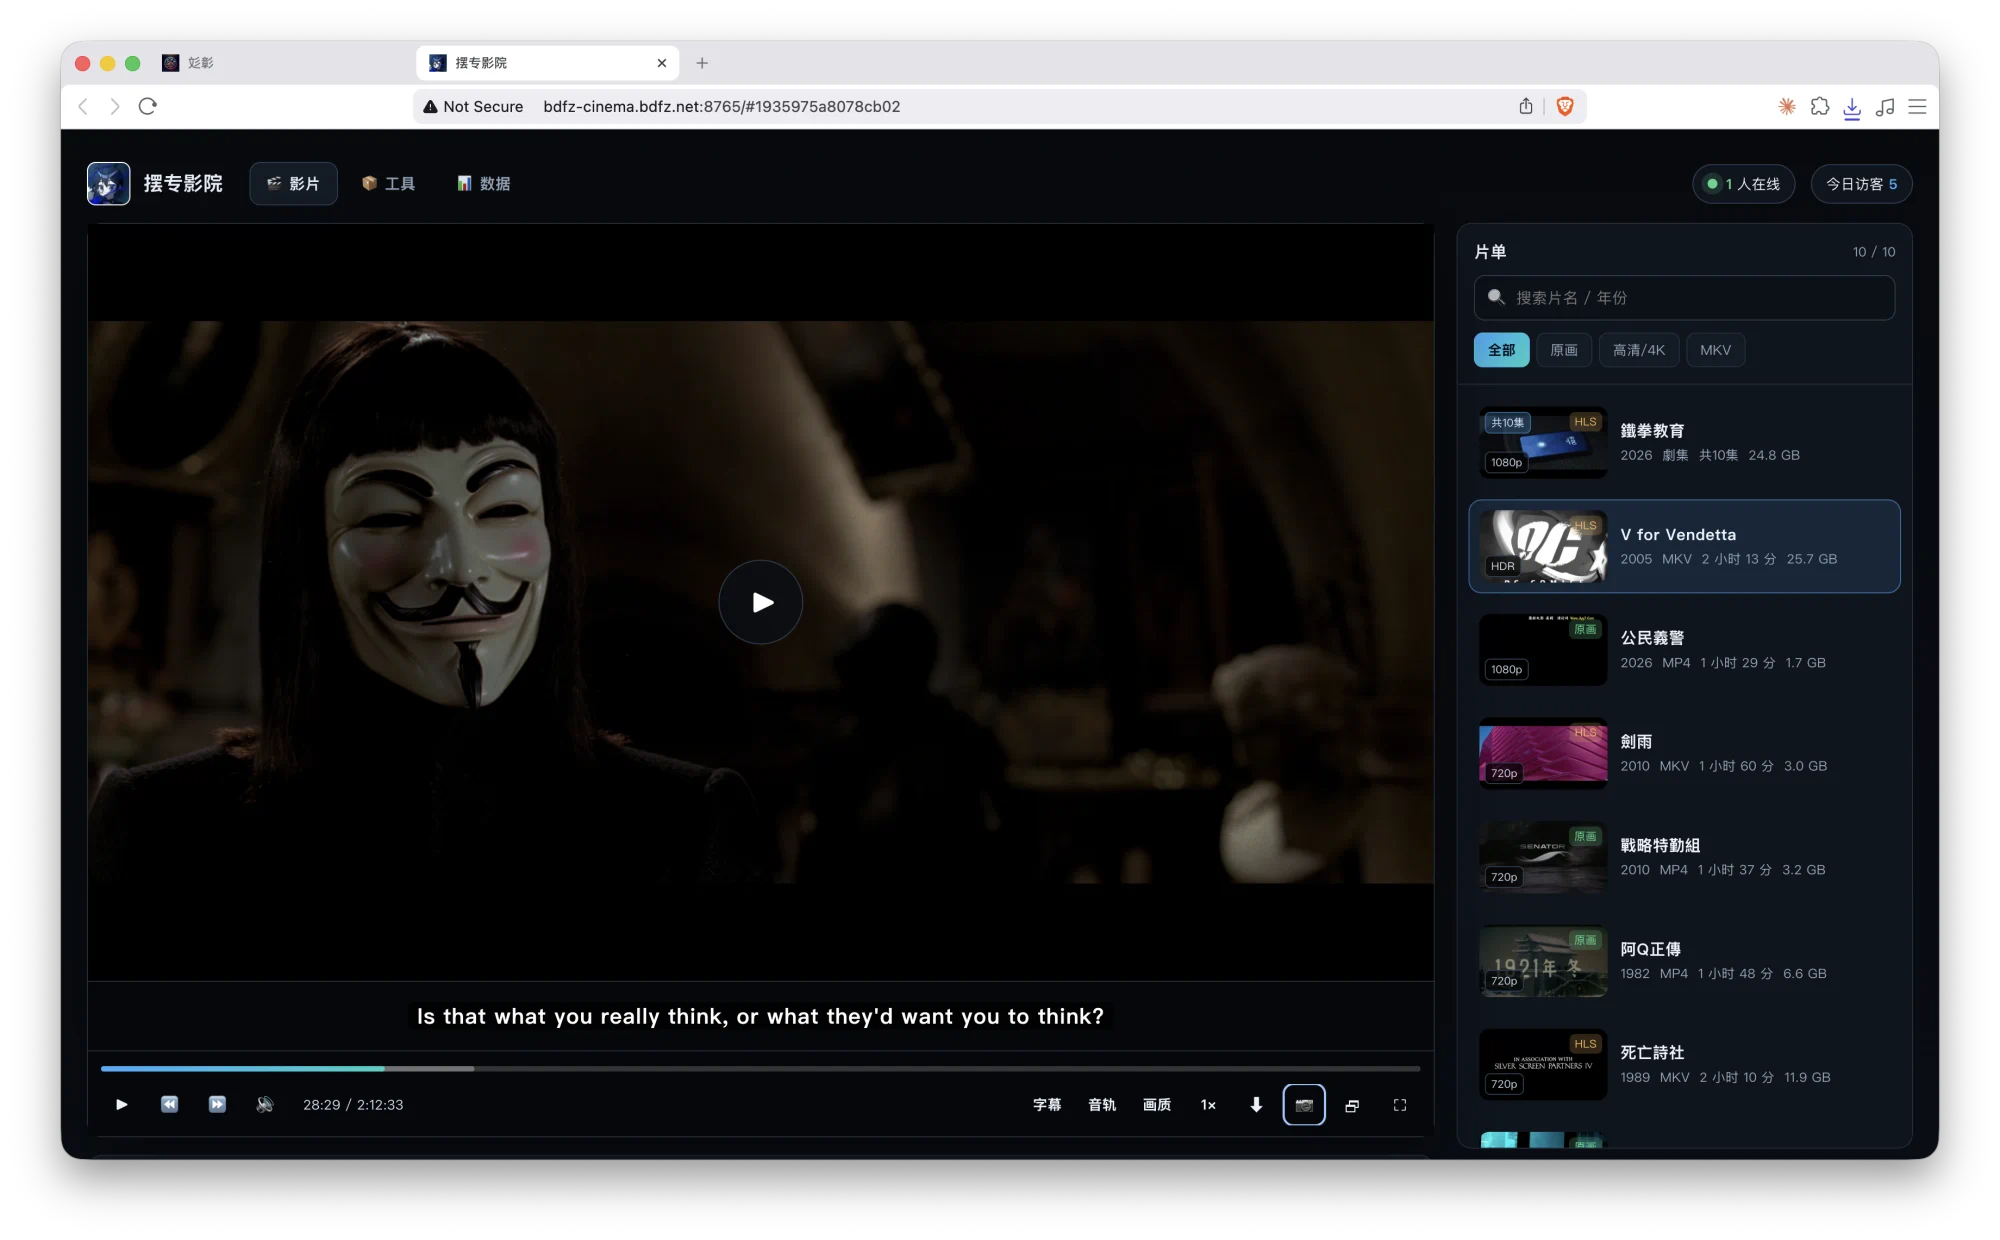Open the 影片 tab
Viewport: 2000px width, 1240px height.
click(293, 184)
